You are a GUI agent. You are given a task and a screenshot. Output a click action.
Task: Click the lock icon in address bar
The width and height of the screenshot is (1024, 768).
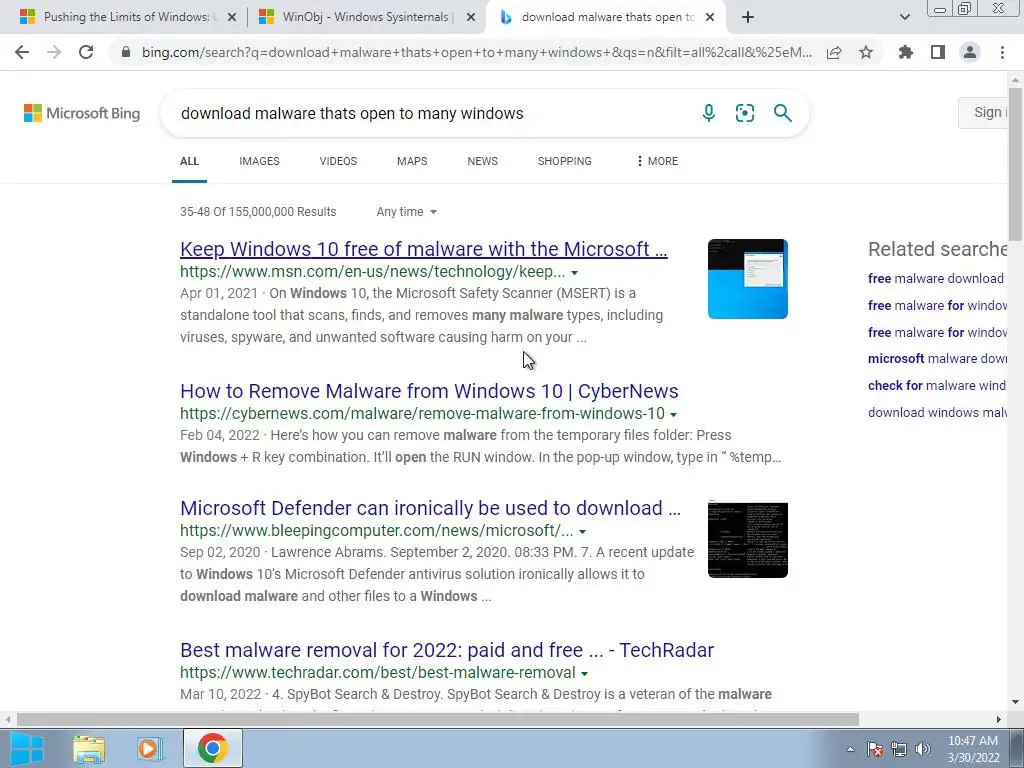pos(125,52)
